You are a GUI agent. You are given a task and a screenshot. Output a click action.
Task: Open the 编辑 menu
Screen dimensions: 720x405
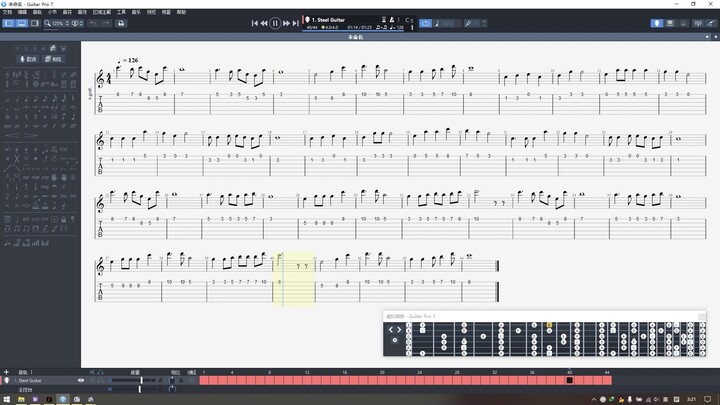coord(22,12)
